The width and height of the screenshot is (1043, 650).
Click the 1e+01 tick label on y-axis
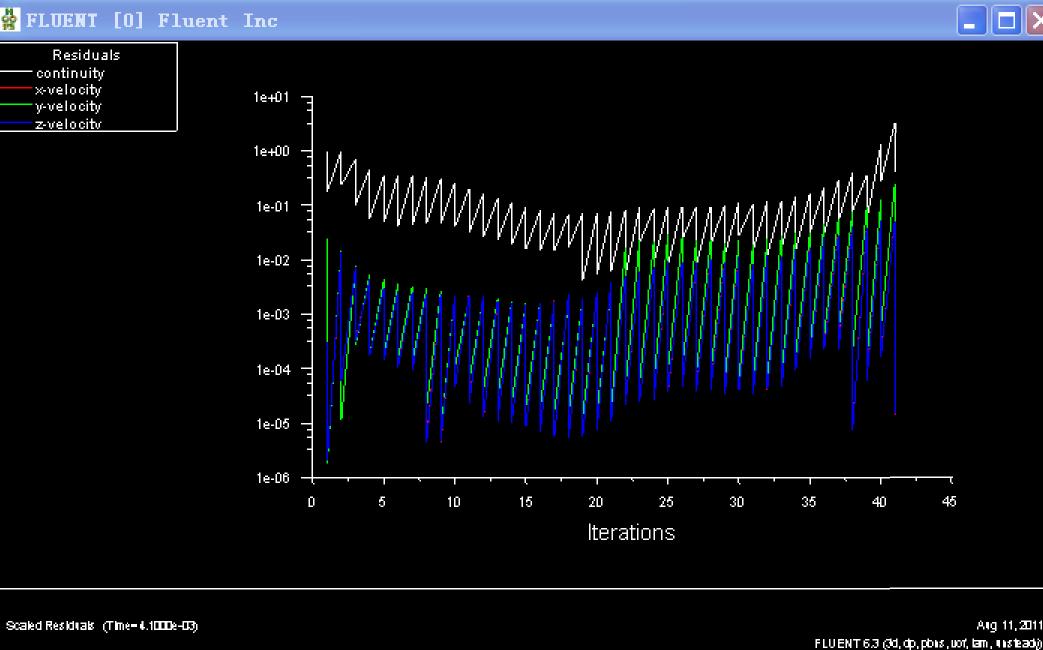(273, 98)
